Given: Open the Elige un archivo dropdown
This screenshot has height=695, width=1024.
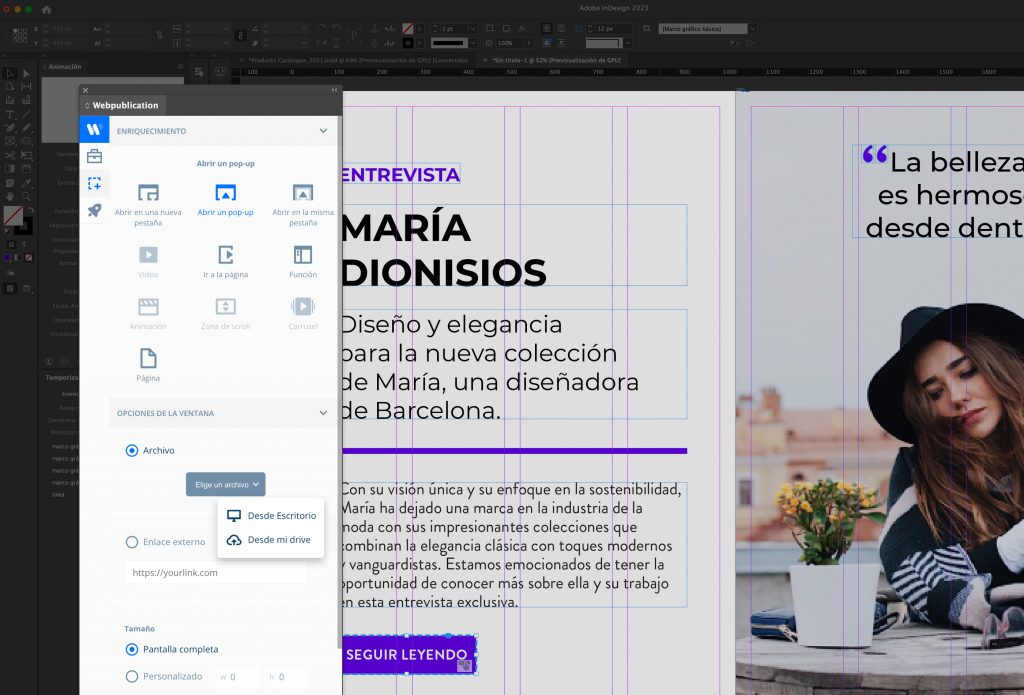Looking at the screenshot, I should pos(225,484).
